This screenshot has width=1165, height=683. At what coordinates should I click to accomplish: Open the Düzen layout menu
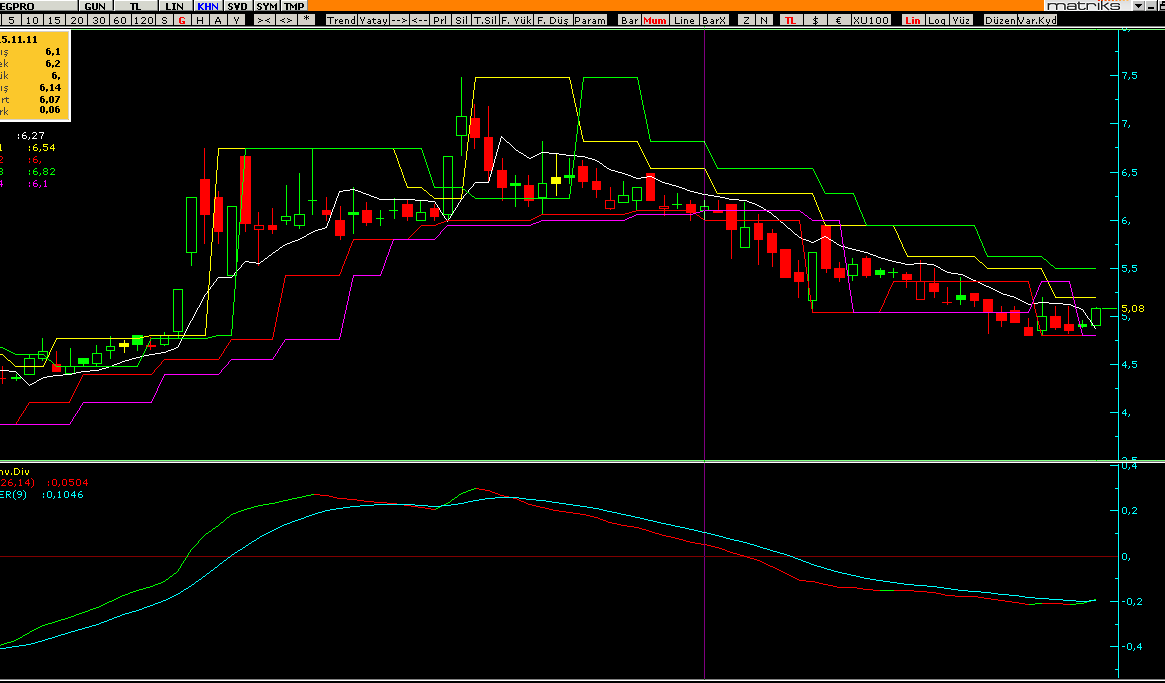point(999,20)
